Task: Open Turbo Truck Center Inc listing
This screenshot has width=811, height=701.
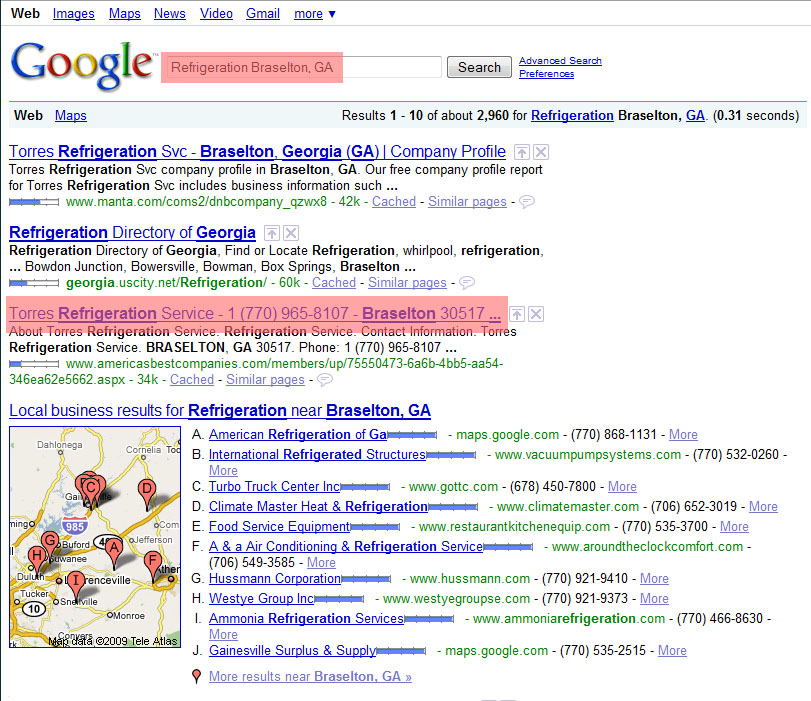Action: point(275,487)
